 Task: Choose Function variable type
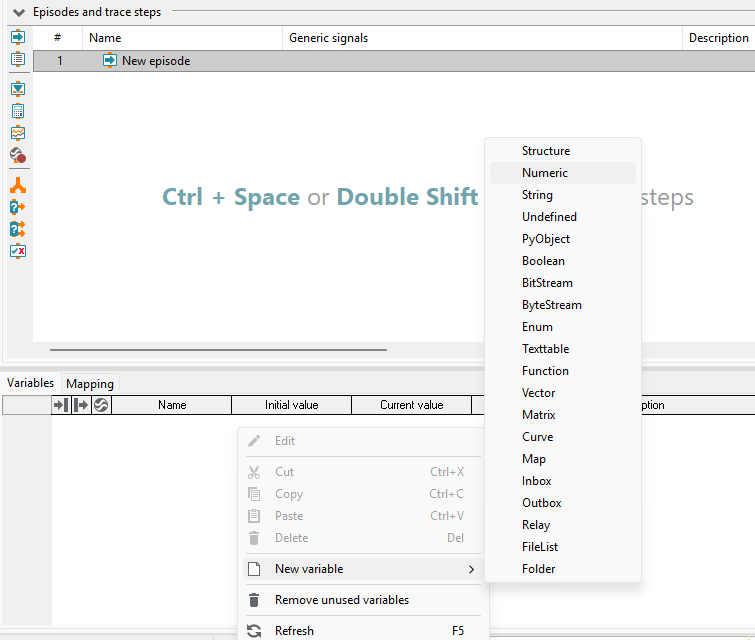pos(562,371)
